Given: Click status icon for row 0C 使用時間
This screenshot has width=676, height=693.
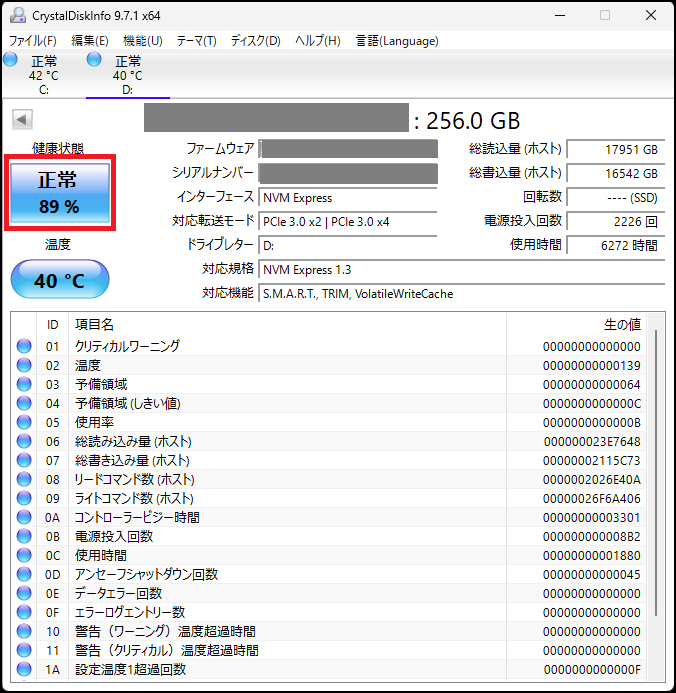Looking at the screenshot, I should click(x=24, y=555).
